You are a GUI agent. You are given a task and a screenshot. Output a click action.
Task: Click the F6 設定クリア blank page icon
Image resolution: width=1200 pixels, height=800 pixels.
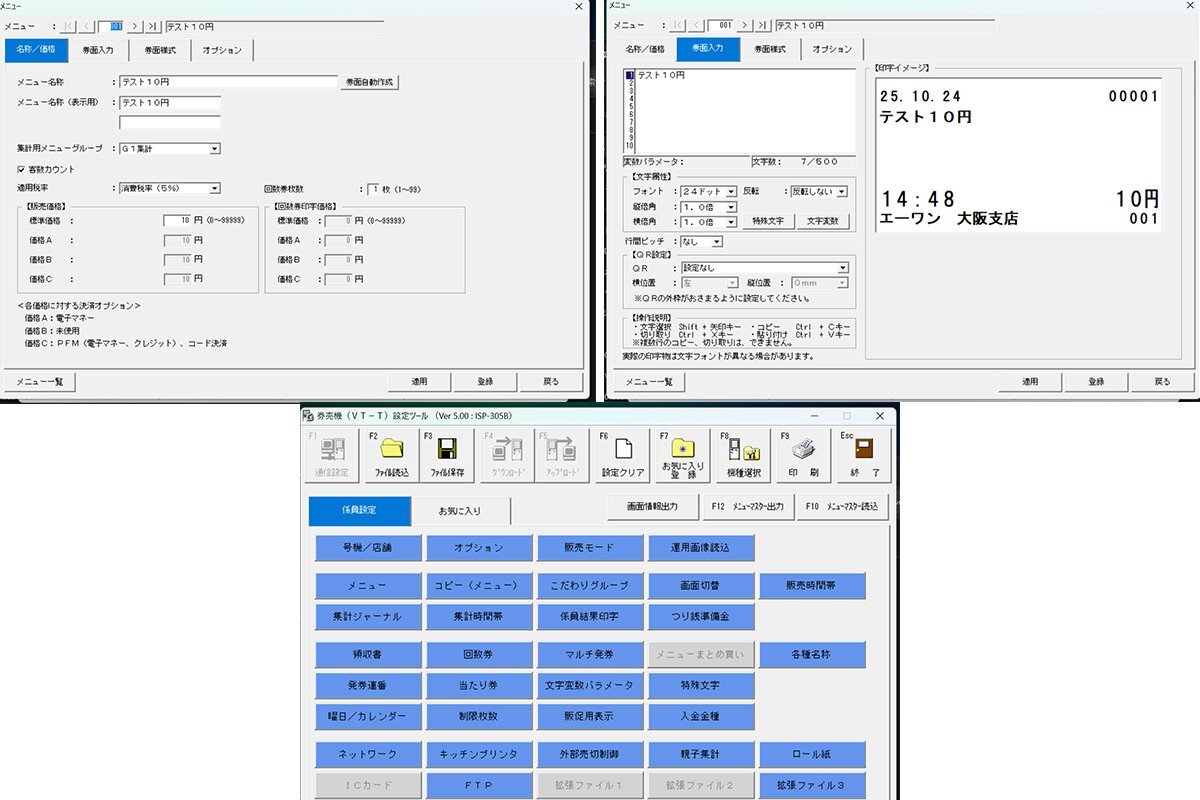(623, 448)
